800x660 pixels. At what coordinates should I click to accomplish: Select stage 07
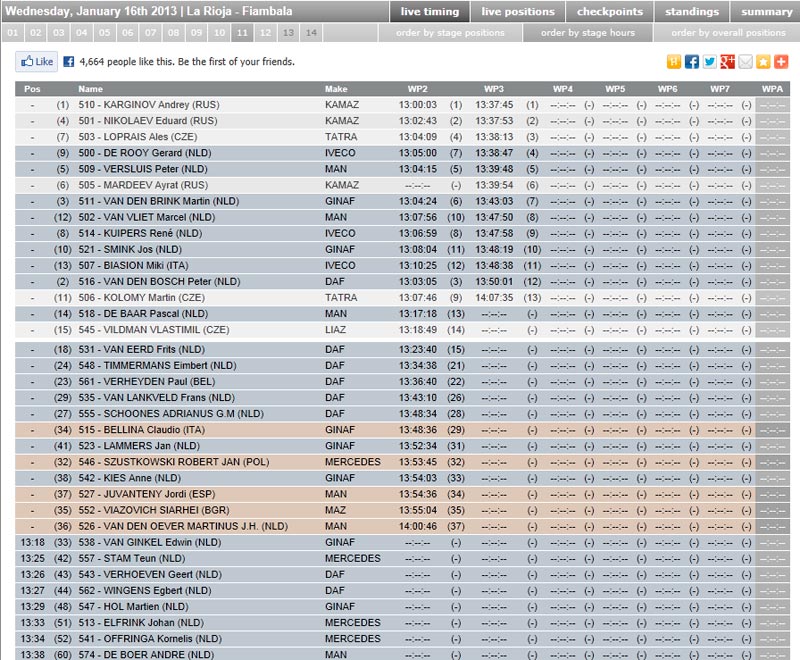tap(151, 33)
